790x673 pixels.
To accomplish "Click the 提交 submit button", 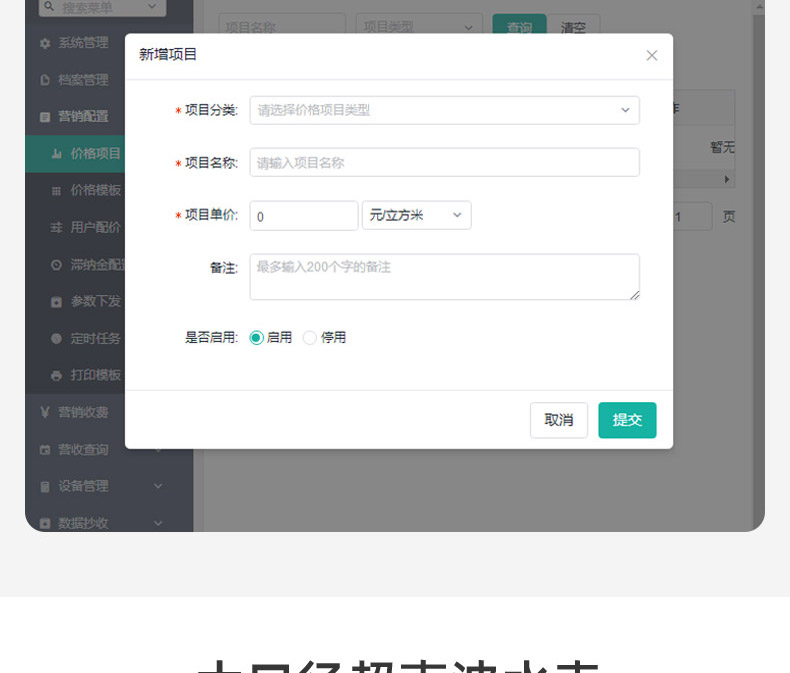I will [627, 420].
